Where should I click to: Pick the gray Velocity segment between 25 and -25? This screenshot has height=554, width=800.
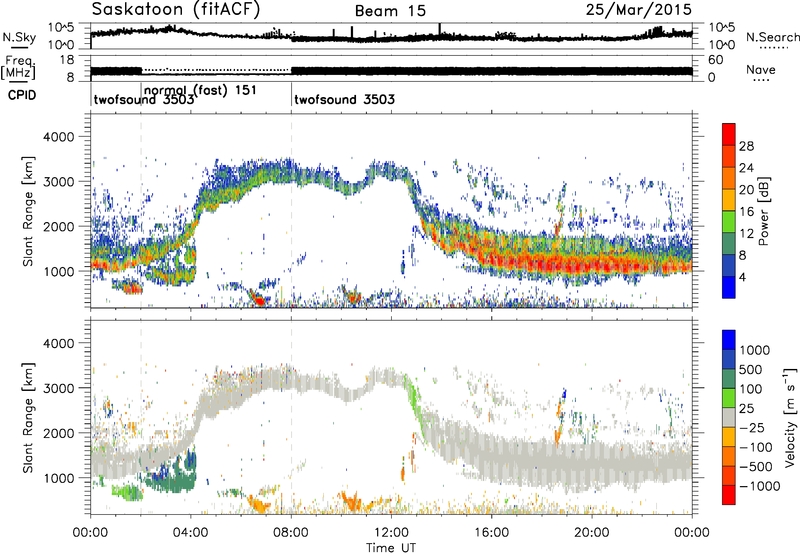[x=729, y=417]
